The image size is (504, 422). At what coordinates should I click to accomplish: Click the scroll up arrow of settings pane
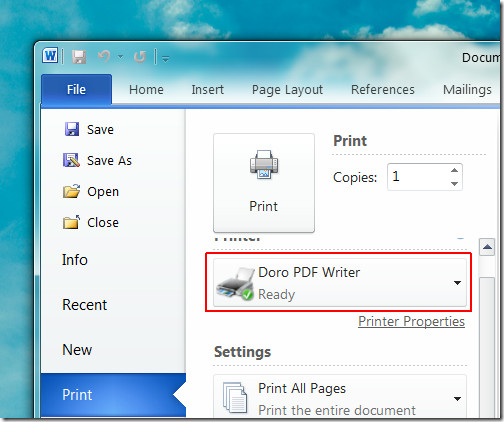487,247
